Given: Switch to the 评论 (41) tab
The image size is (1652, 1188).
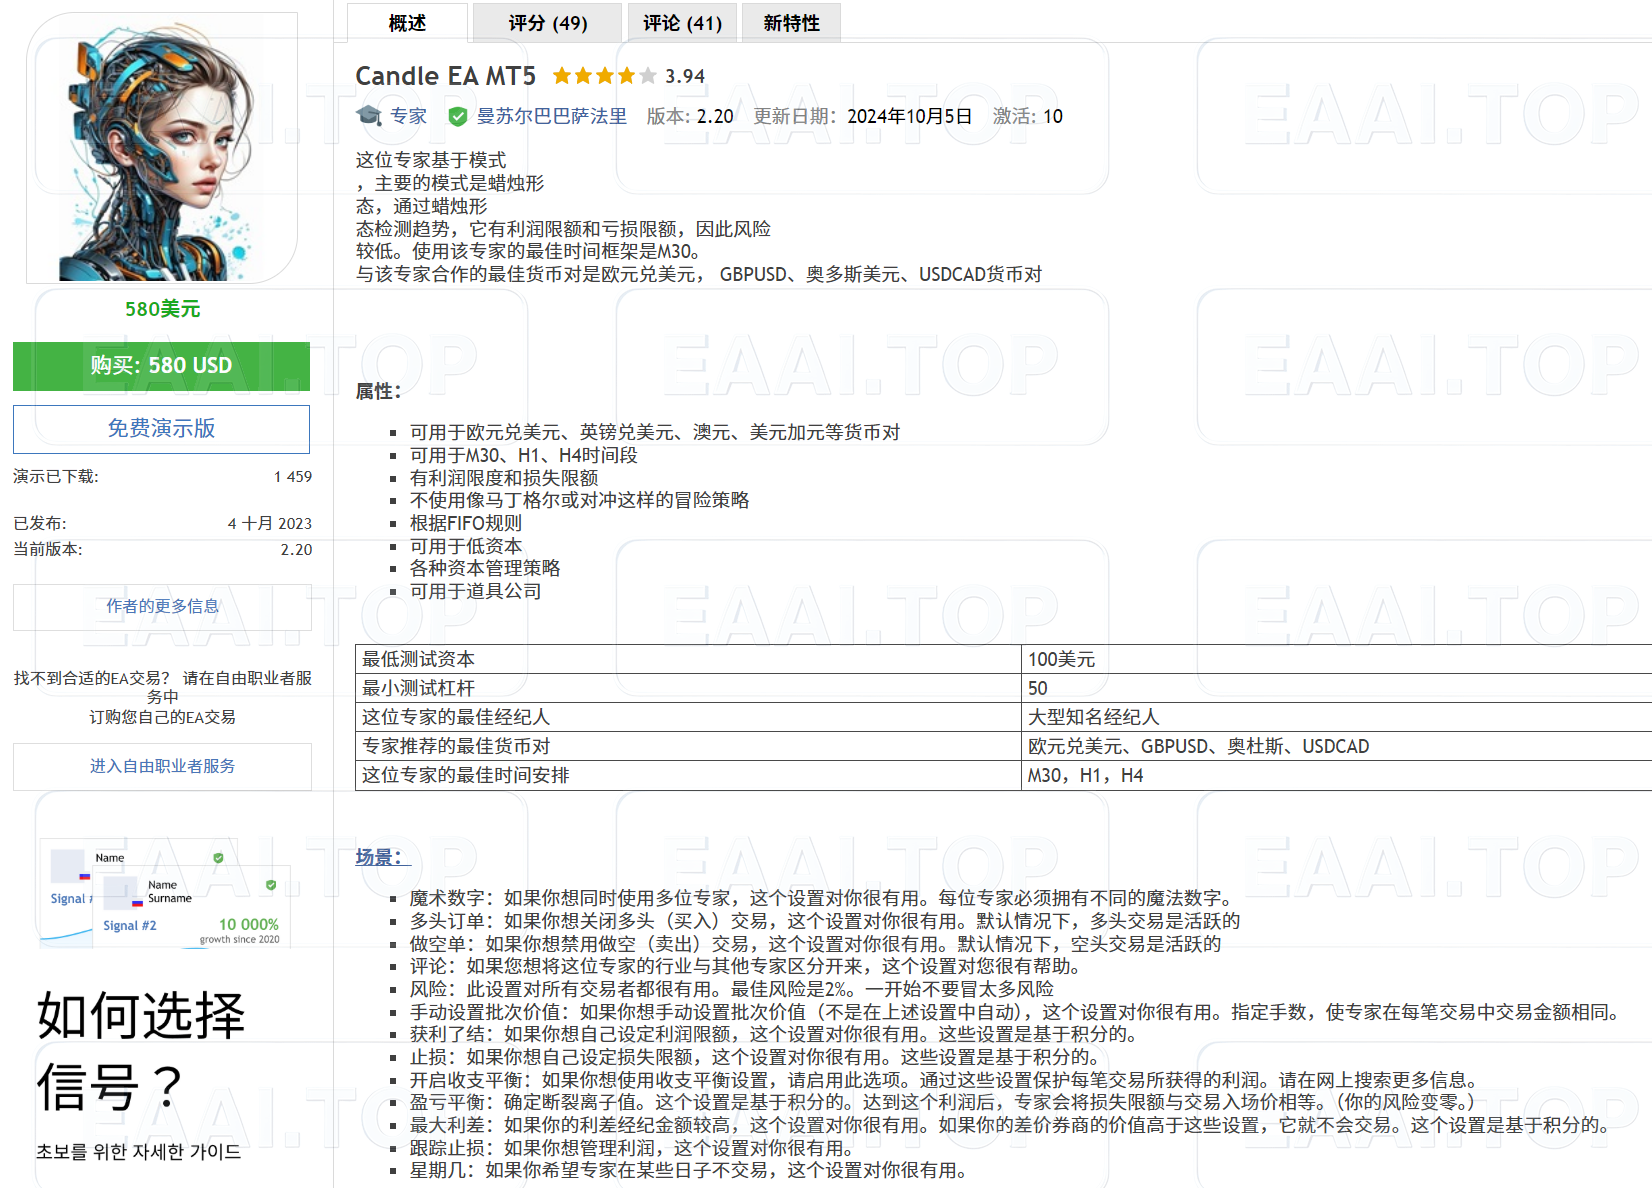Looking at the screenshot, I should point(682,22).
